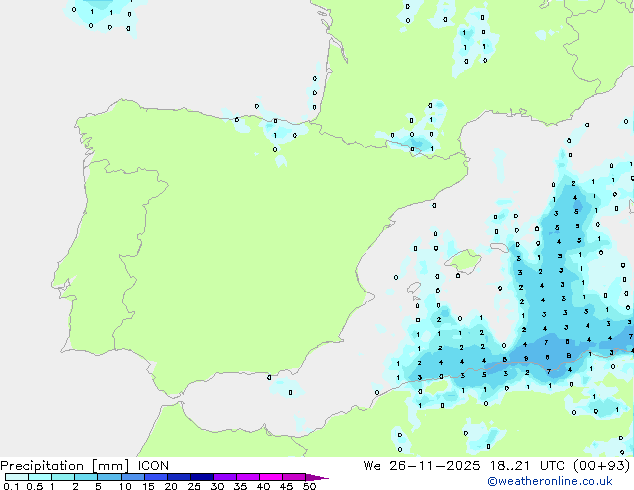Click the 'Precipitation [mm]' title text
This screenshot has height=490, width=634.
click(64, 466)
